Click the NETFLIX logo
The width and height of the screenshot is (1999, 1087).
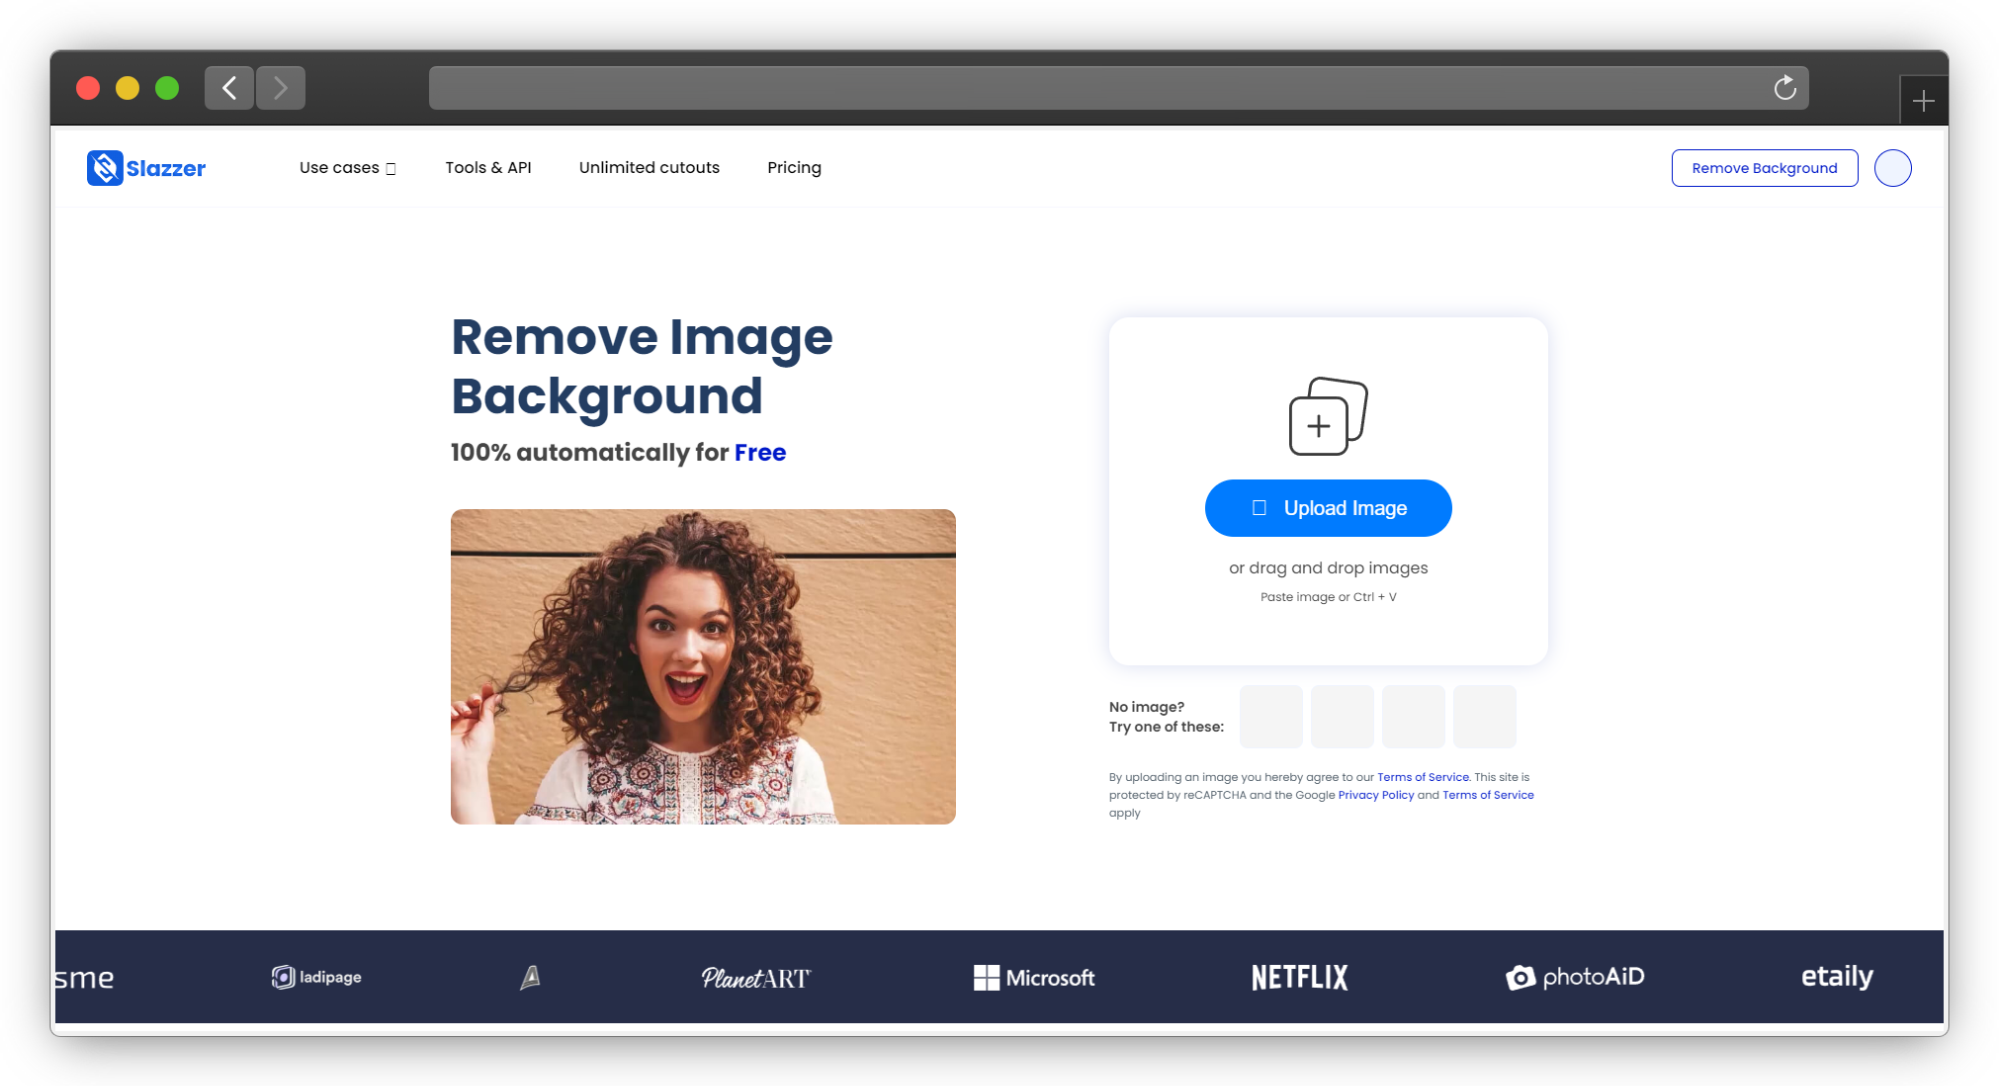tap(1299, 977)
